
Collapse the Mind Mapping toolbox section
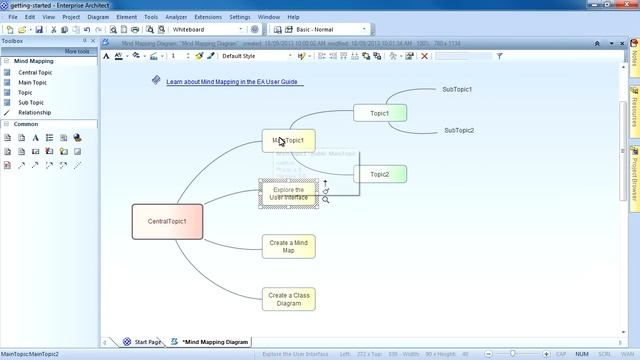[7, 61]
